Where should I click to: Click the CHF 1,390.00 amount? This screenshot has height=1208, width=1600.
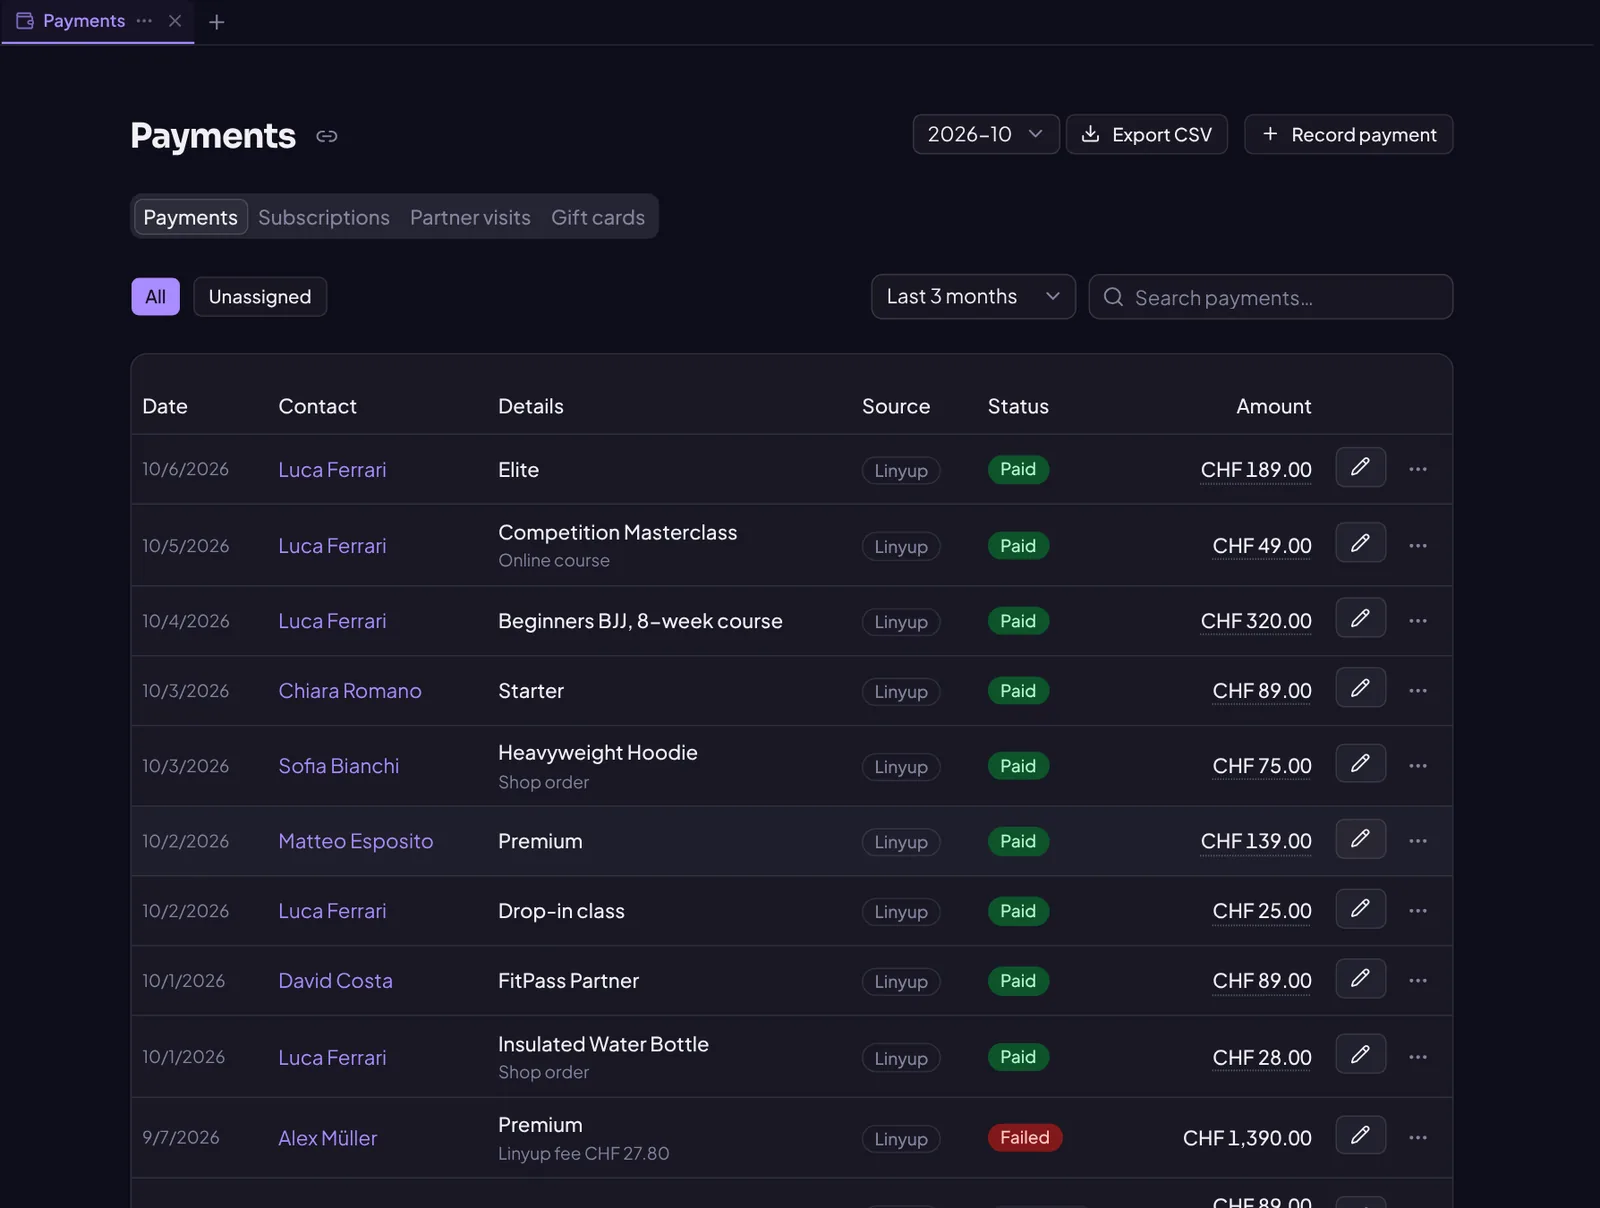[x=1247, y=1138]
